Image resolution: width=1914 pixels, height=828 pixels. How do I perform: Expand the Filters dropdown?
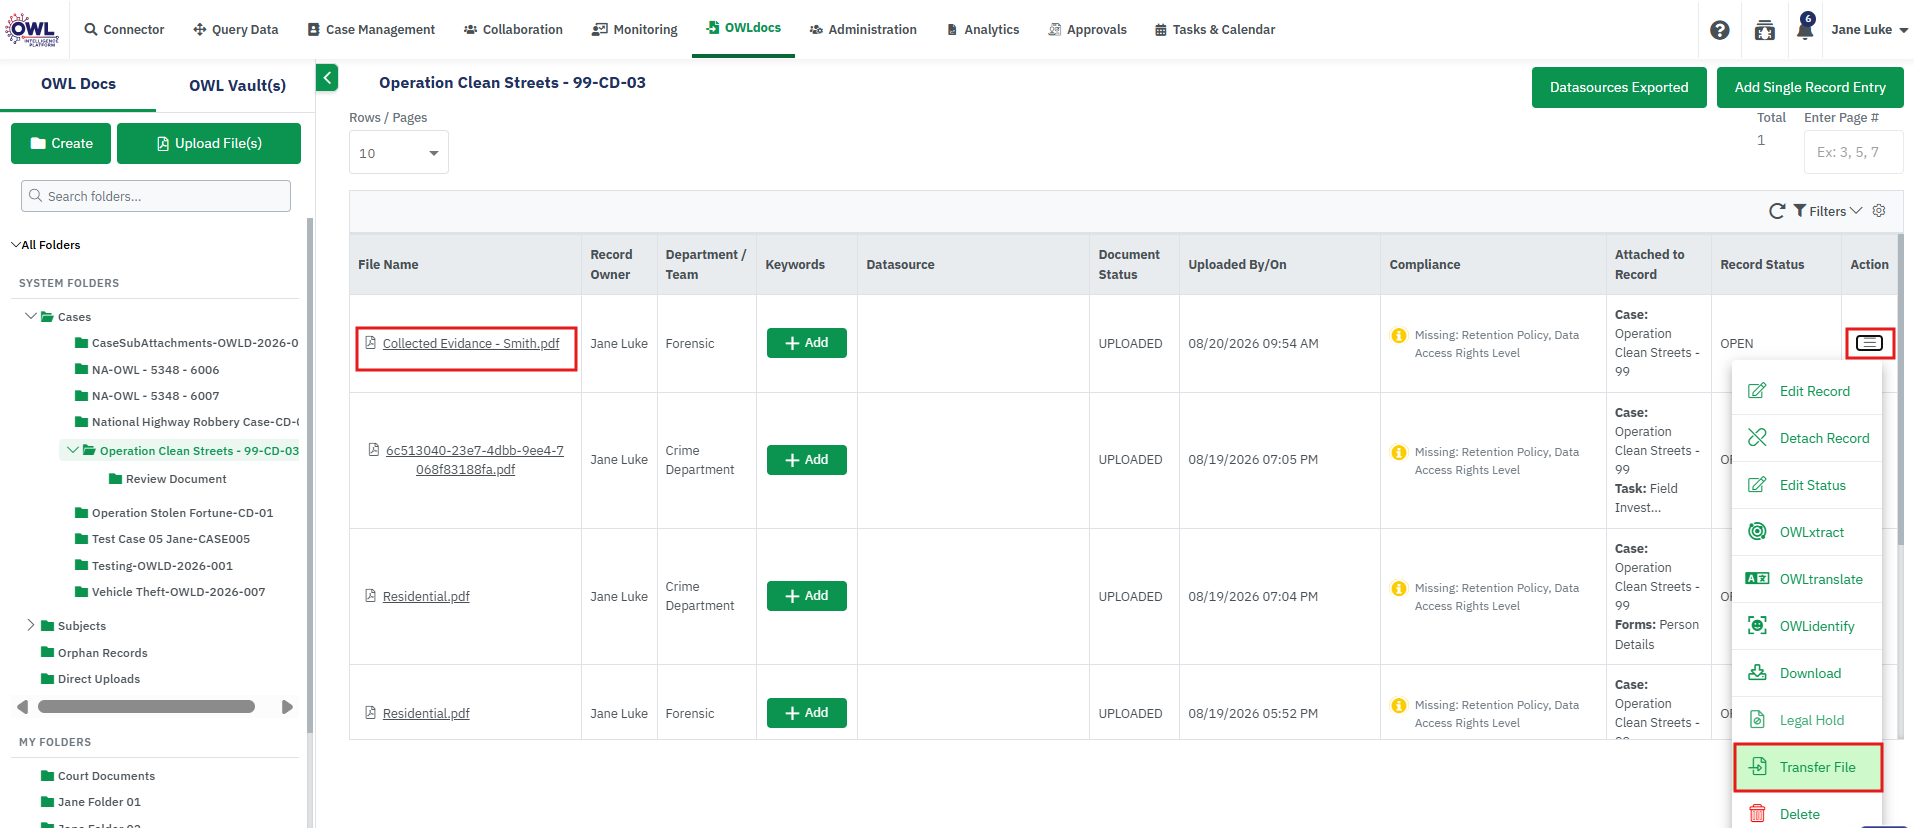pos(1828,211)
